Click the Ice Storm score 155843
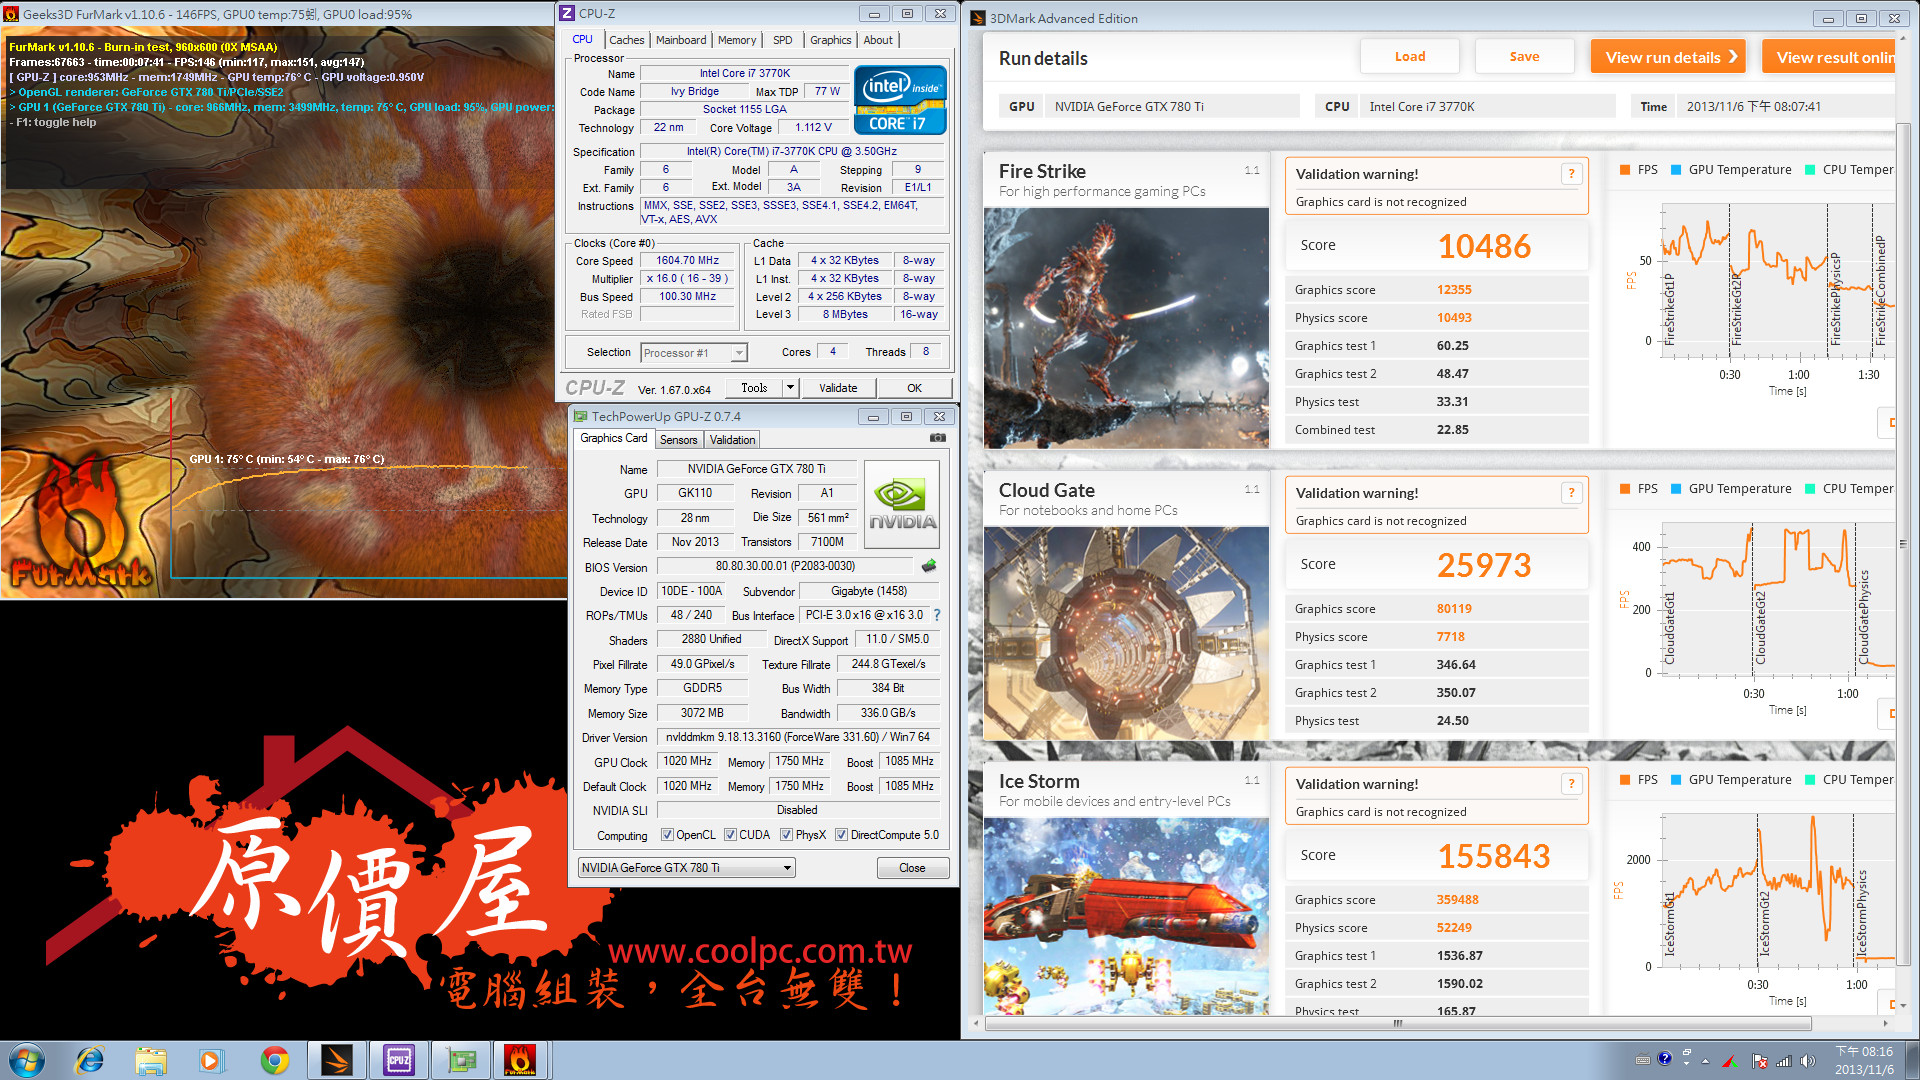The image size is (1920, 1080). [x=1494, y=856]
